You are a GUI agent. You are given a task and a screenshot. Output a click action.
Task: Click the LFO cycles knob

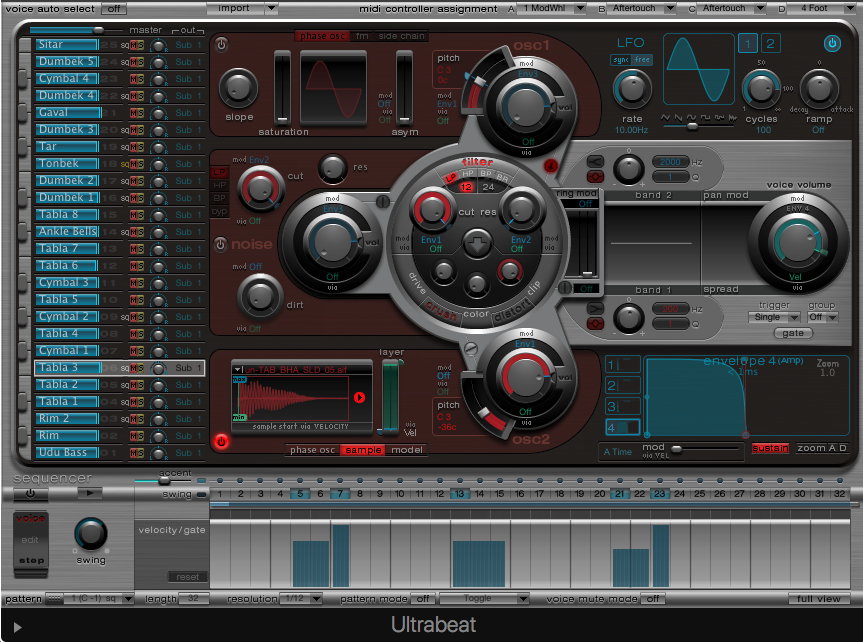pos(761,88)
